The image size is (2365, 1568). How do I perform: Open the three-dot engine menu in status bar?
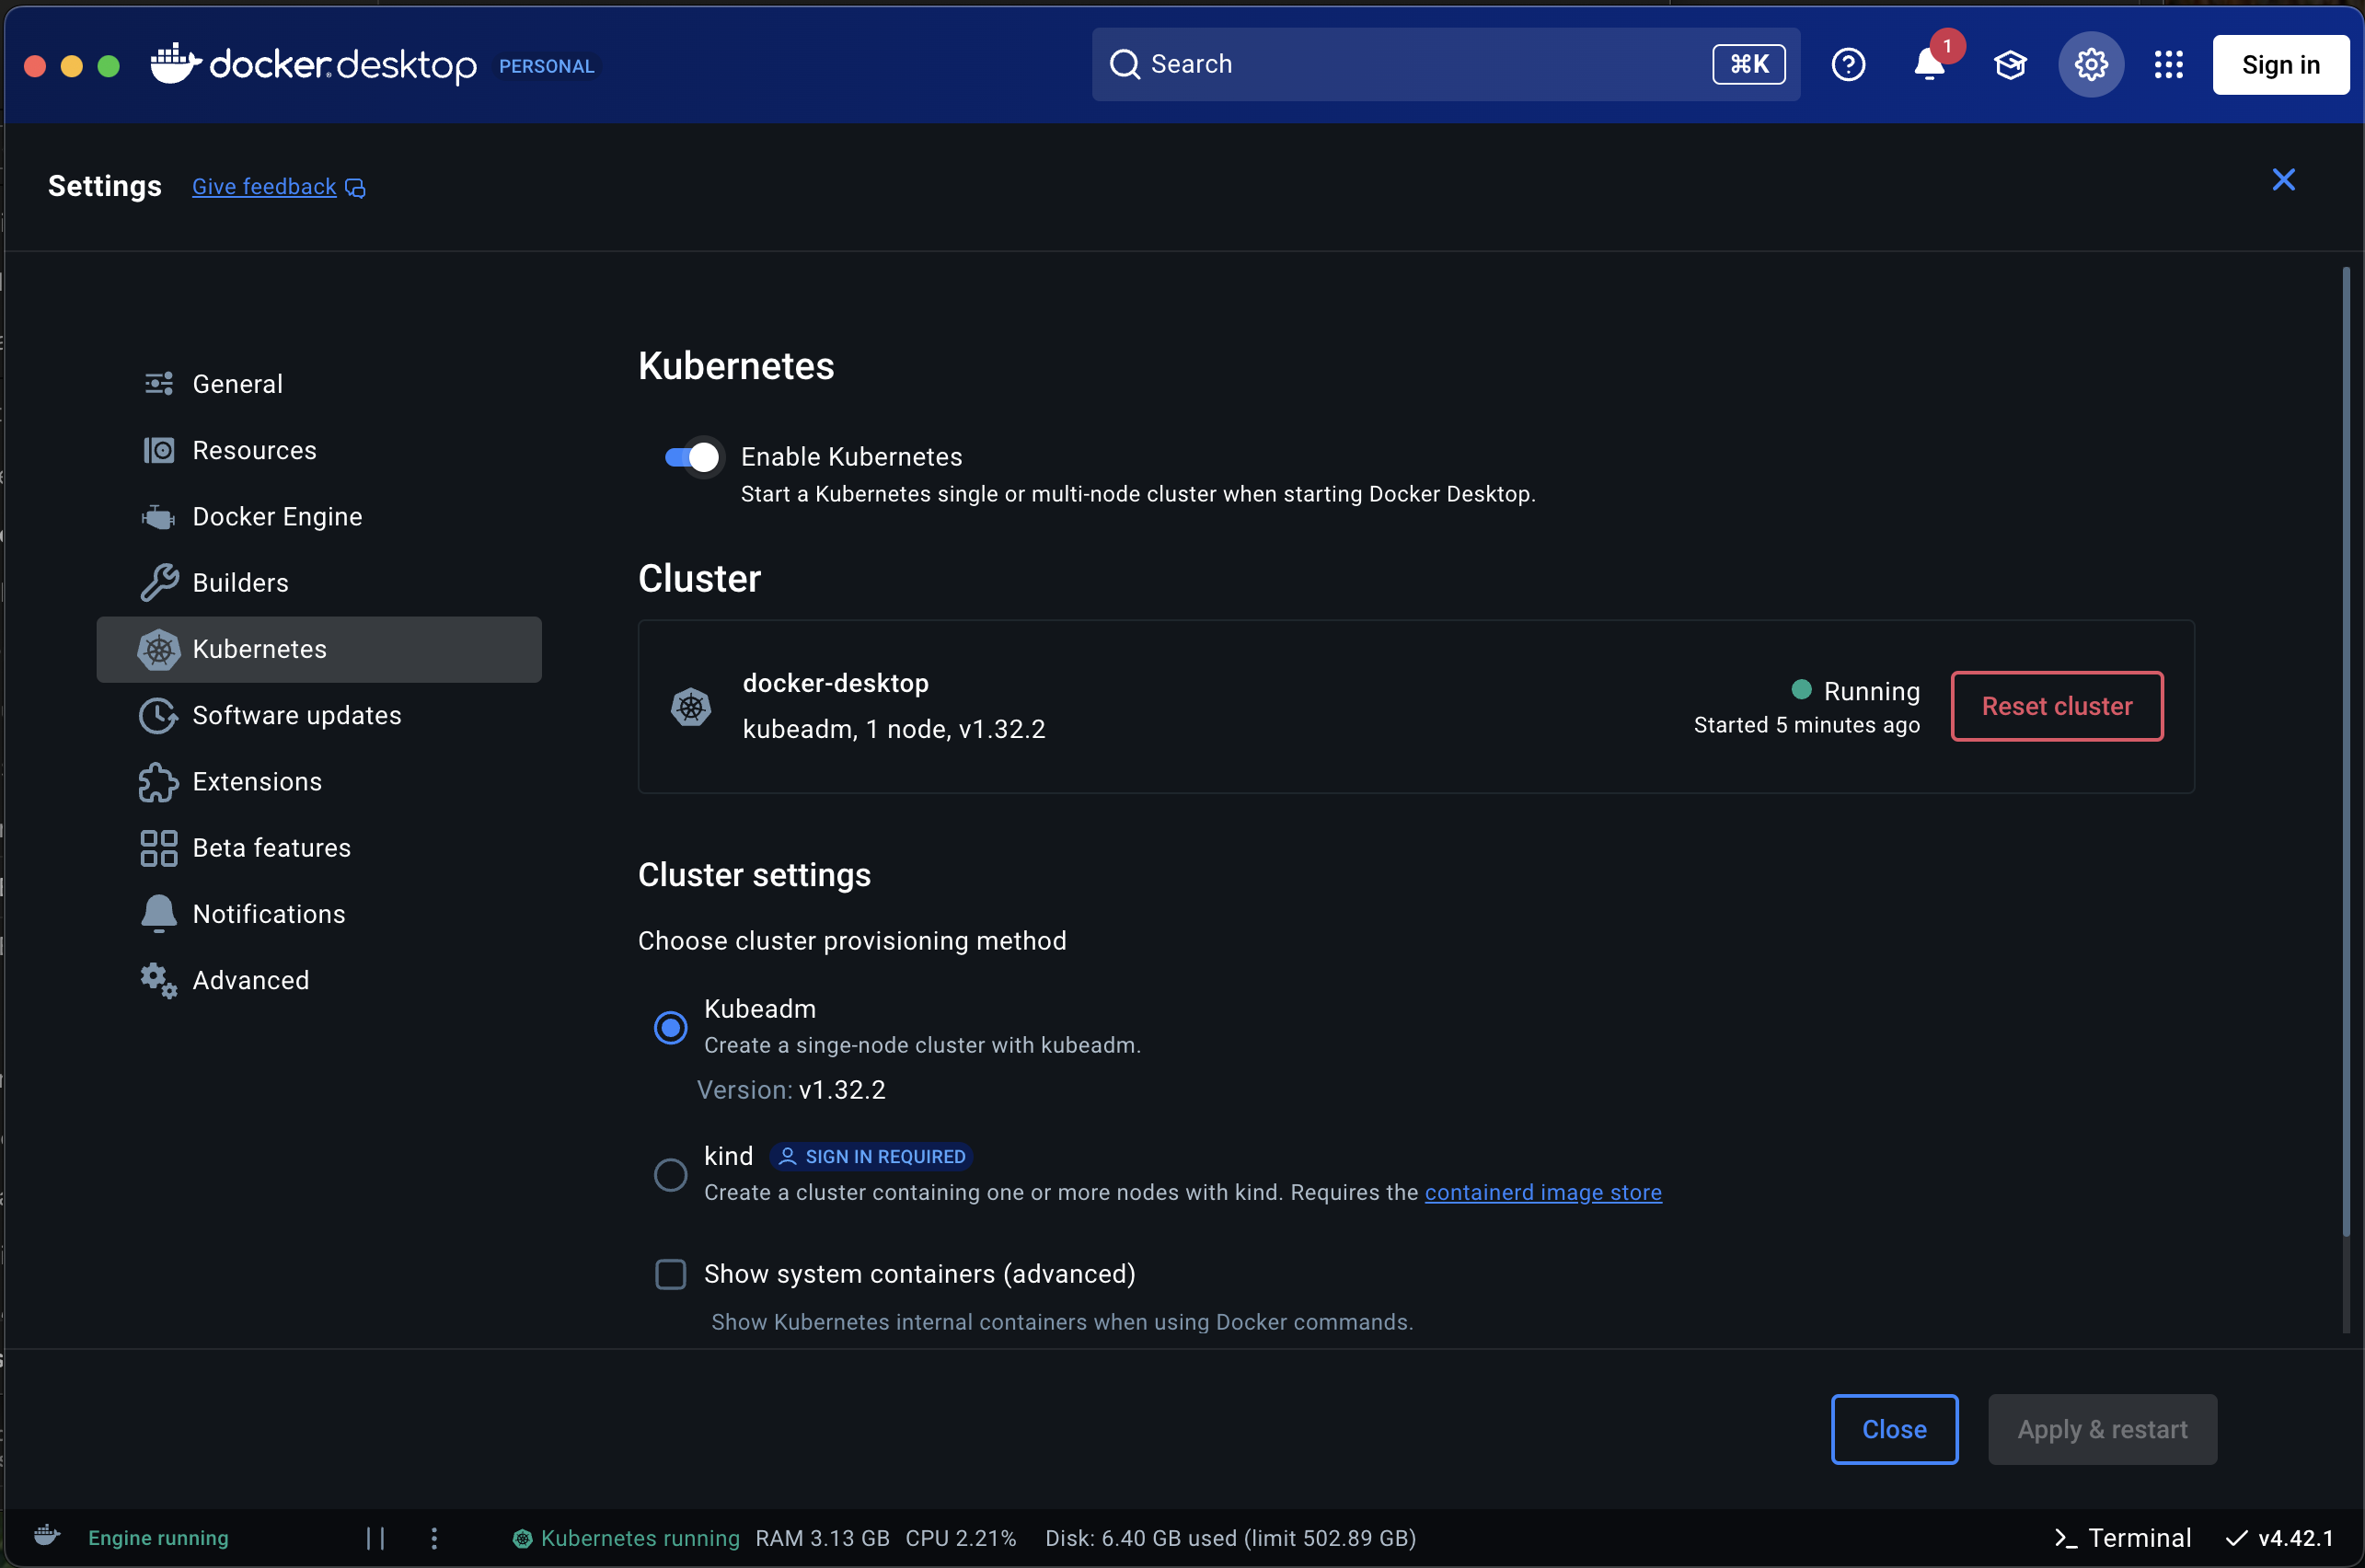coord(434,1538)
